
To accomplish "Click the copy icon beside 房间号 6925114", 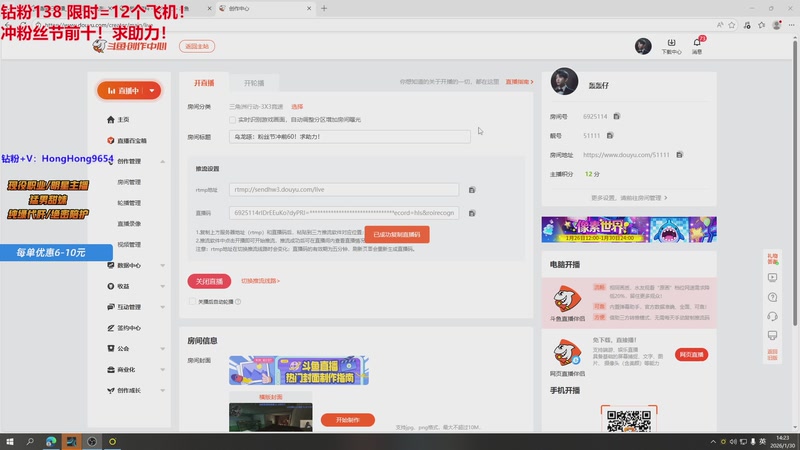I will [616, 116].
